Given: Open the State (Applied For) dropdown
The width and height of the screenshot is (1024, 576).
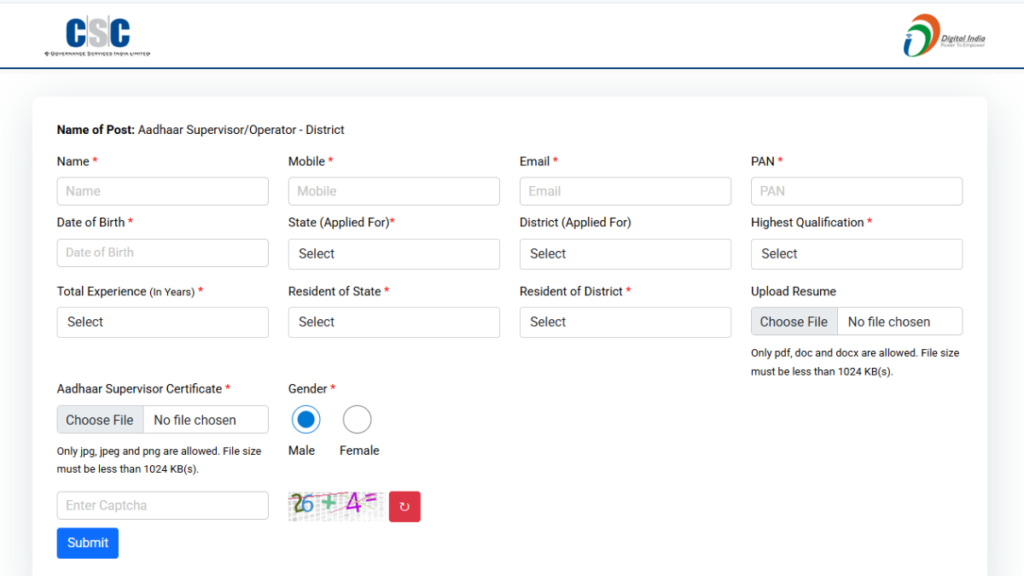Looking at the screenshot, I should tap(394, 254).
